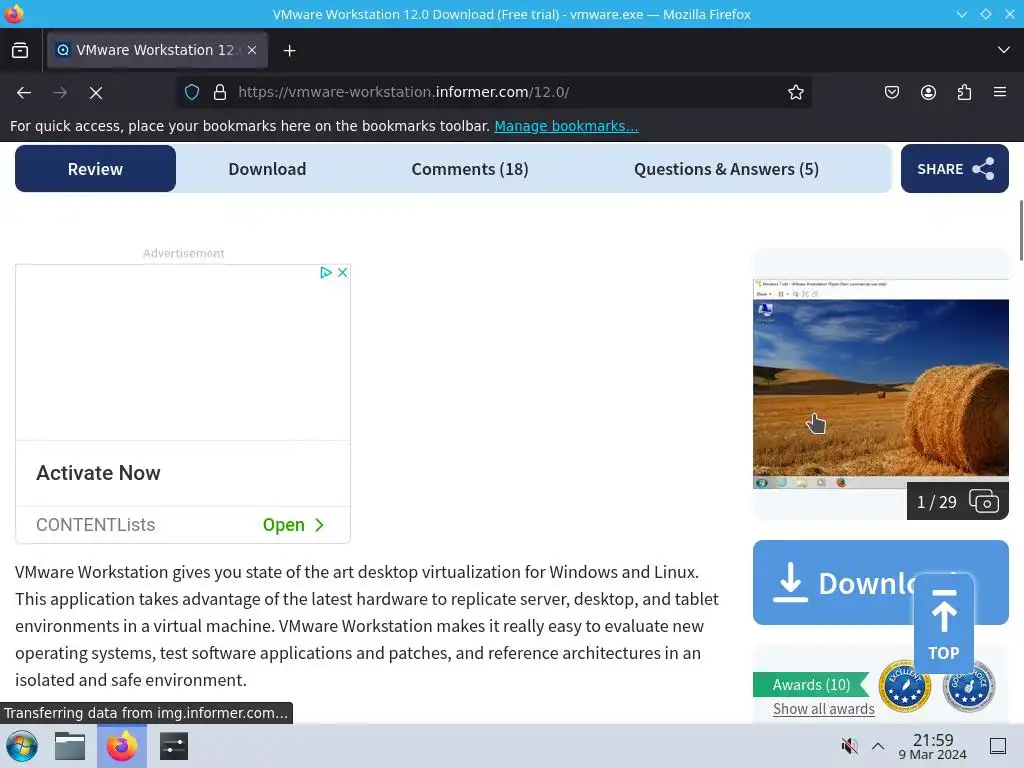Click the CONTENTLists advertiser name
This screenshot has height=768, width=1024.
click(x=95, y=525)
